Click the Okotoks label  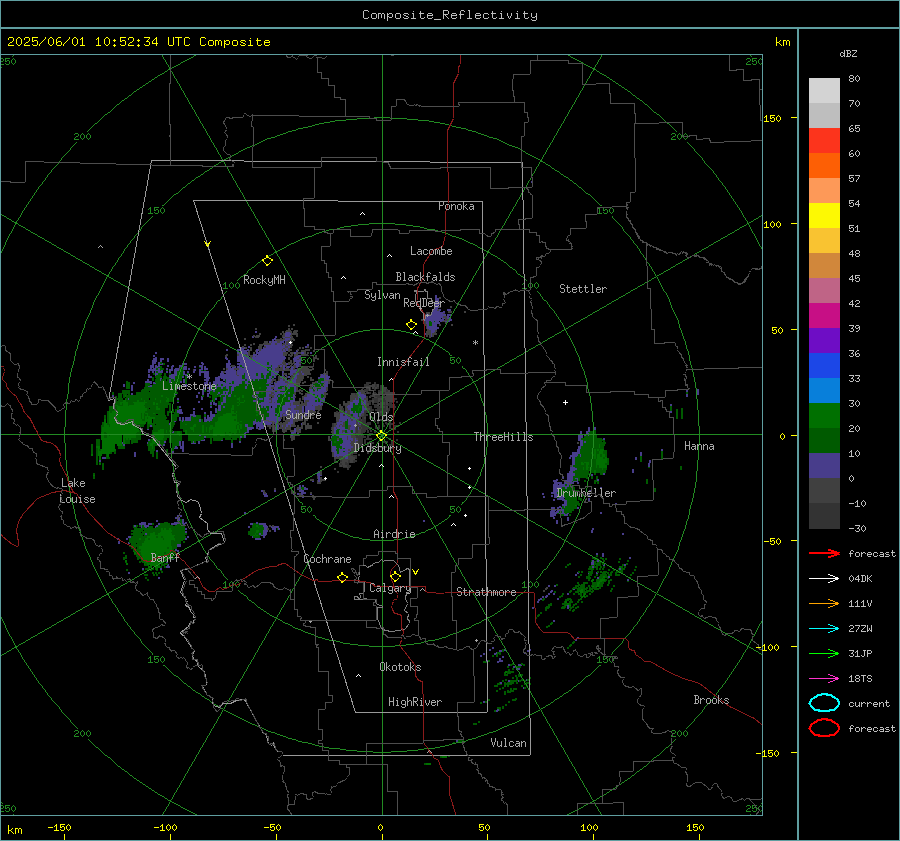click(400, 667)
